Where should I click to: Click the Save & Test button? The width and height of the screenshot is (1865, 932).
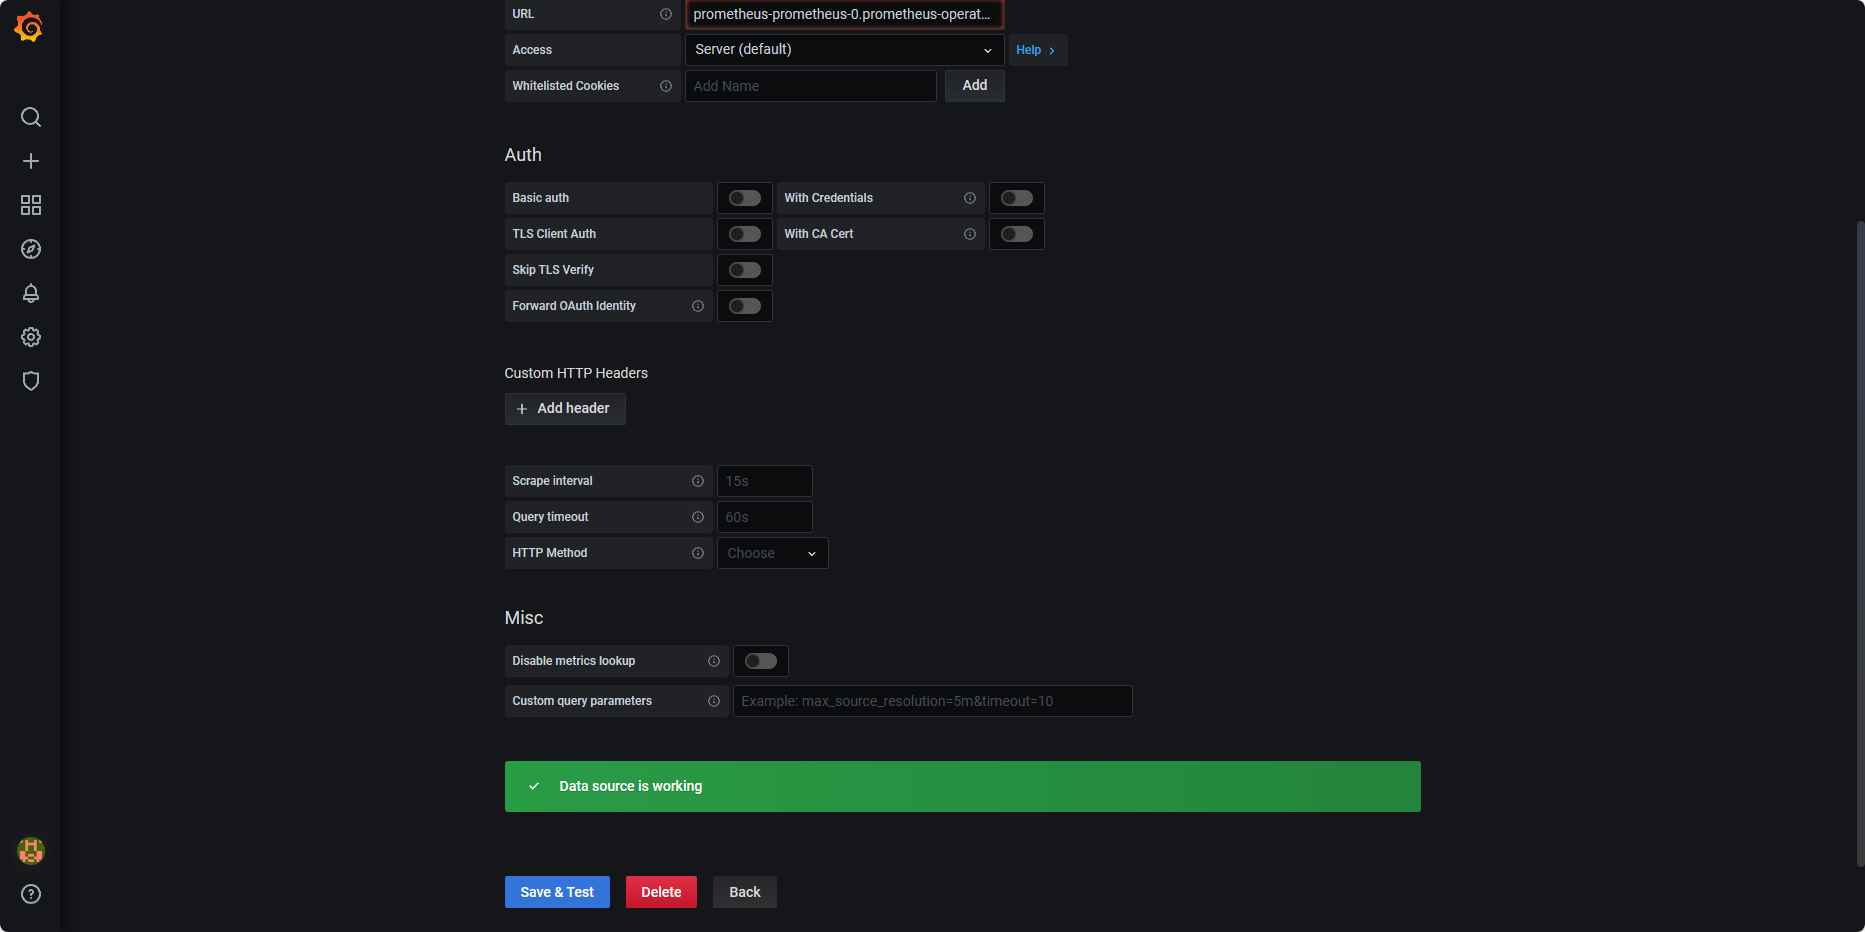(557, 892)
